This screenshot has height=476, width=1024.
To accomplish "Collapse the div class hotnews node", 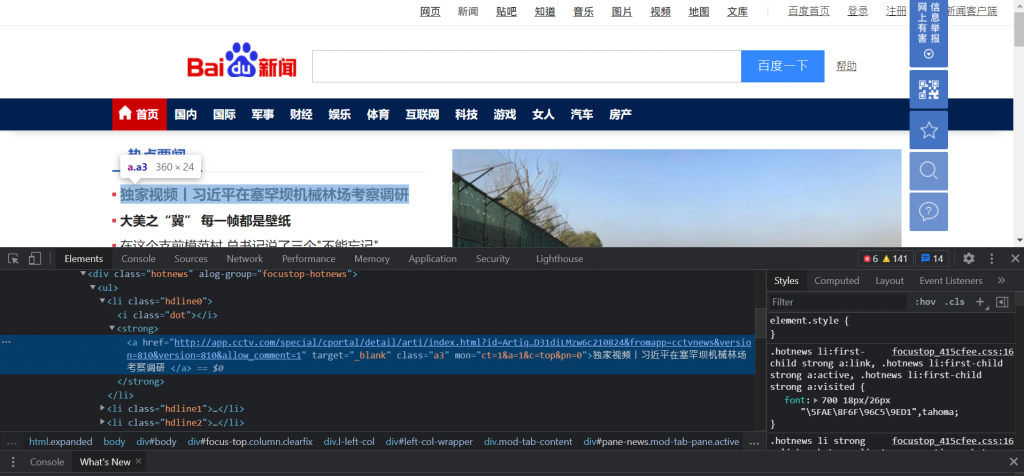I will coord(84,274).
